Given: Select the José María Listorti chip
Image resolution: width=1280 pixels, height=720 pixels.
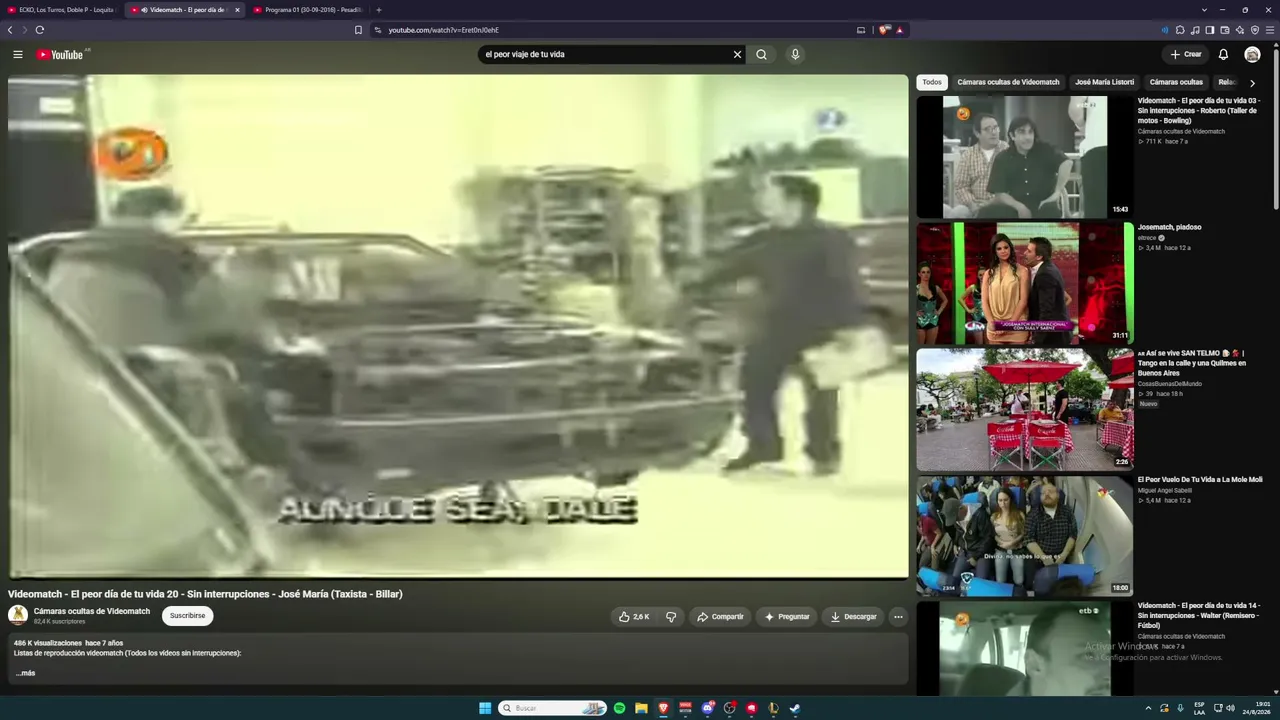Looking at the screenshot, I should (1104, 82).
